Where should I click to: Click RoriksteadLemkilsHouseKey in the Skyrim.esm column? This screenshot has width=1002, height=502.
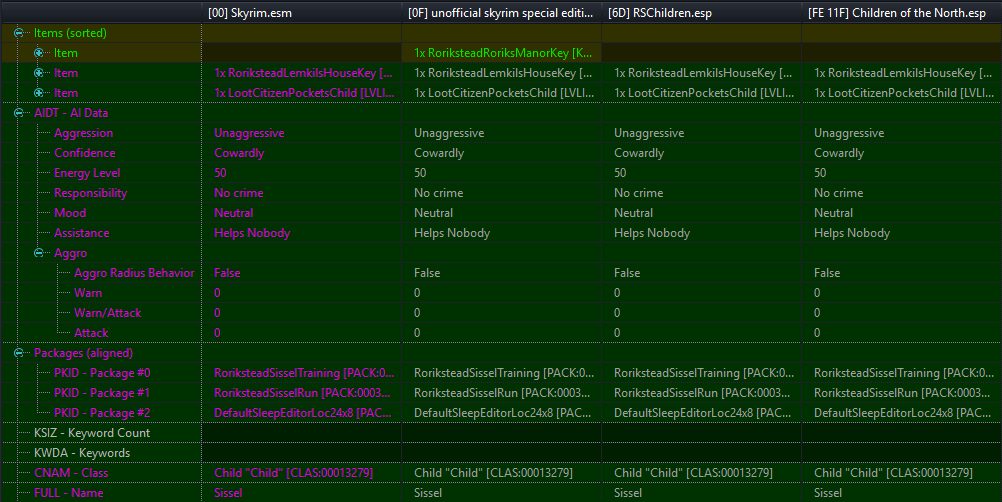point(302,73)
